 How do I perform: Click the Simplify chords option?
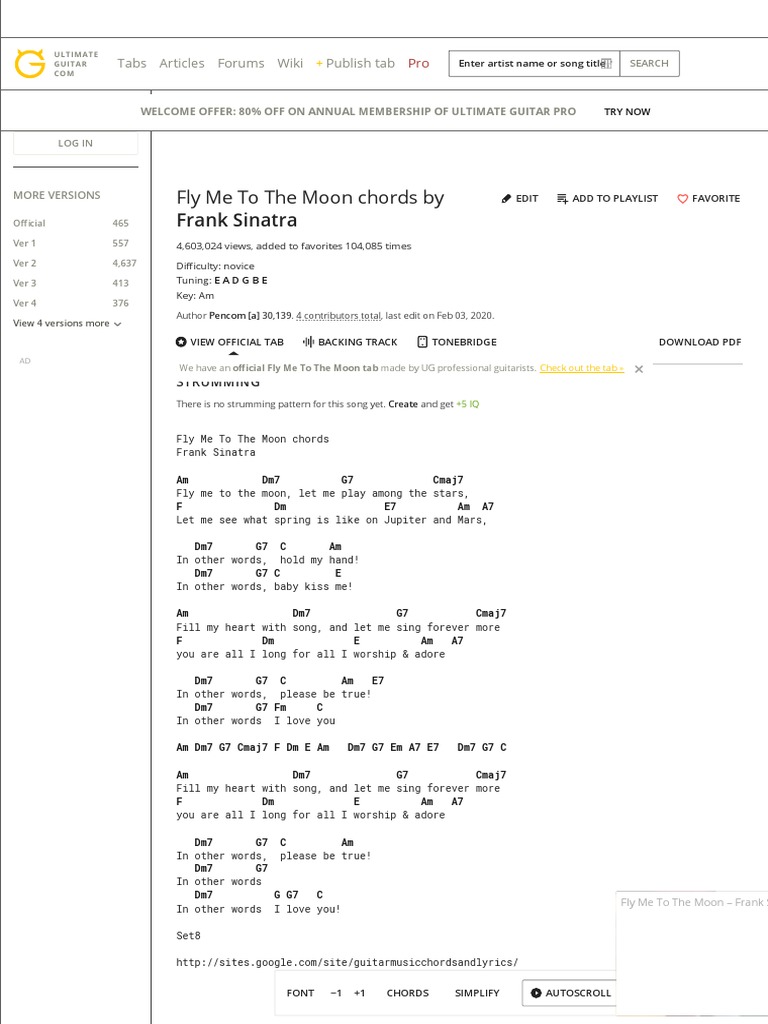tap(477, 993)
